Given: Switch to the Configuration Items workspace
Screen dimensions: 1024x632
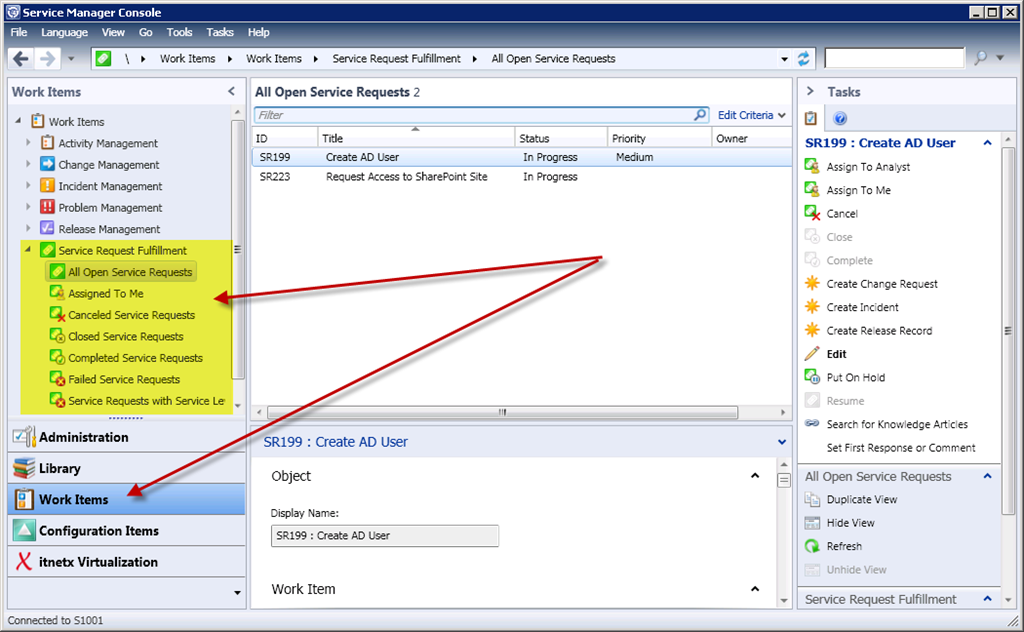Looking at the screenshot, I should [x=98, y=531].
